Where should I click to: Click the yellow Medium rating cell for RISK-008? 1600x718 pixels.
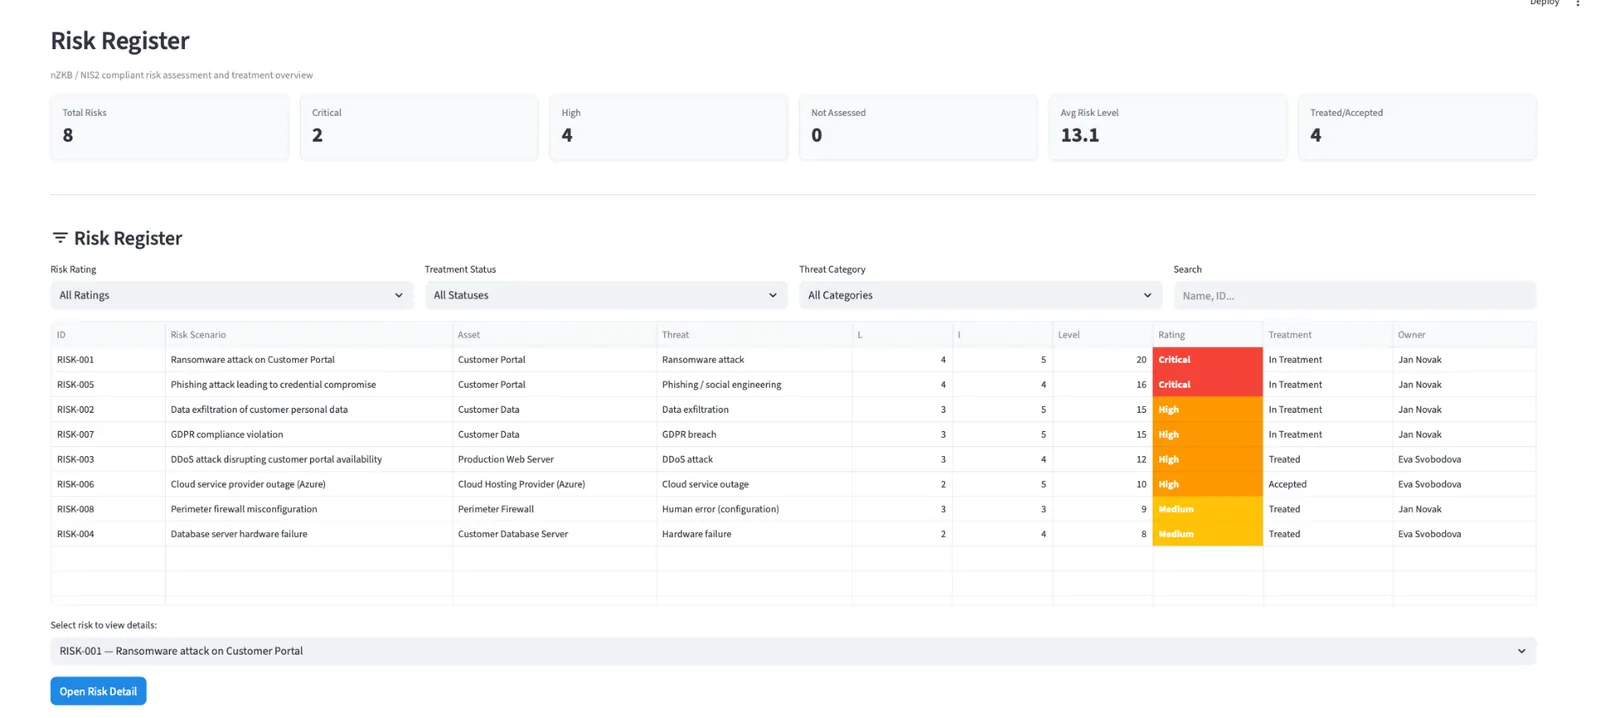tap(1207, 510)
